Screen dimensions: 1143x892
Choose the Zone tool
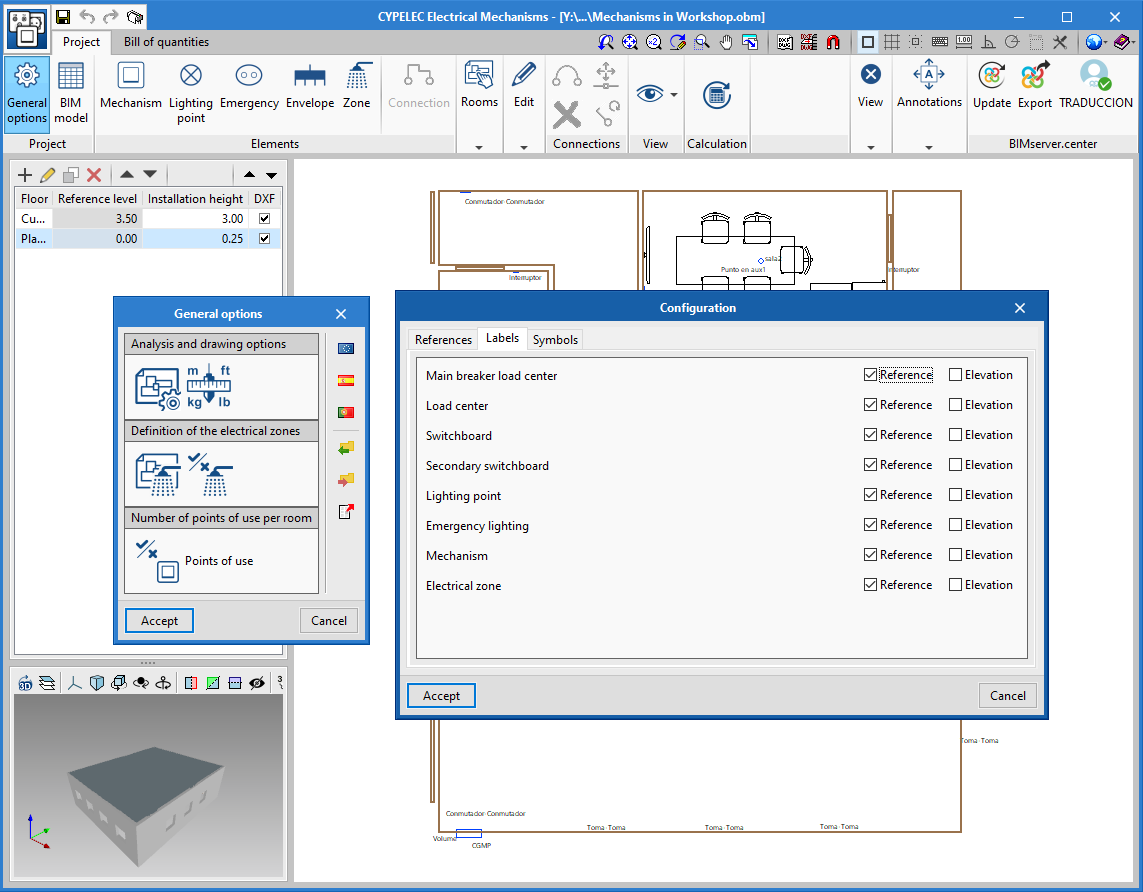coord(356,87)
